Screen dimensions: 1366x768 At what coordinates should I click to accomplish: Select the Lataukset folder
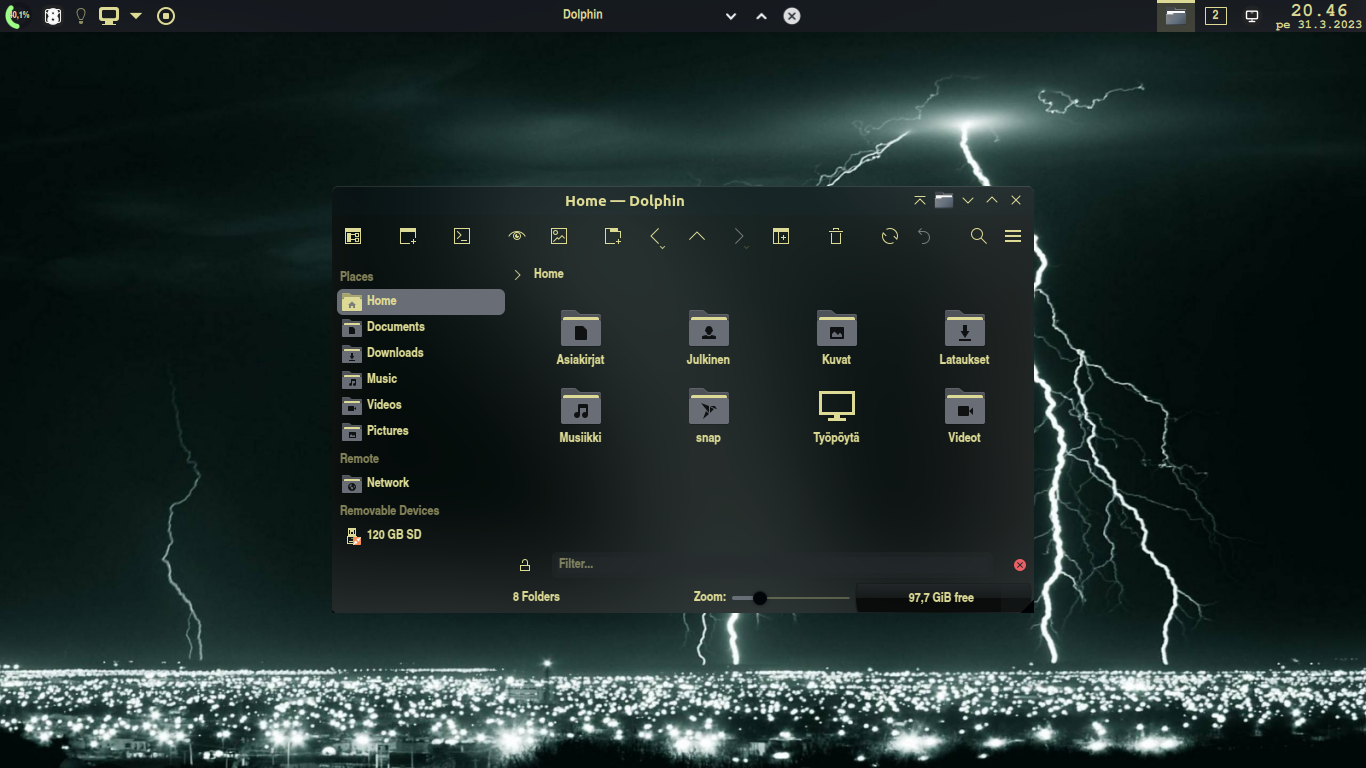pyautogui.click(x=964, y=338)
